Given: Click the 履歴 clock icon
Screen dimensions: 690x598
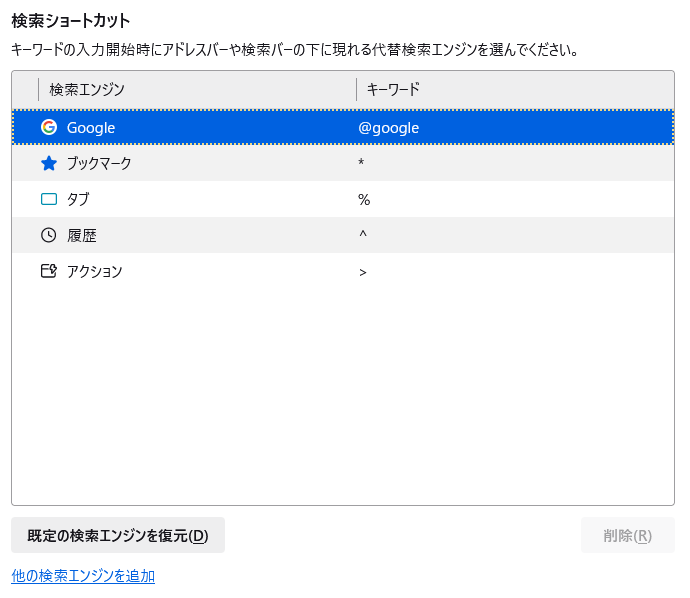Looking at the screenshot, I should pos(49,235).
